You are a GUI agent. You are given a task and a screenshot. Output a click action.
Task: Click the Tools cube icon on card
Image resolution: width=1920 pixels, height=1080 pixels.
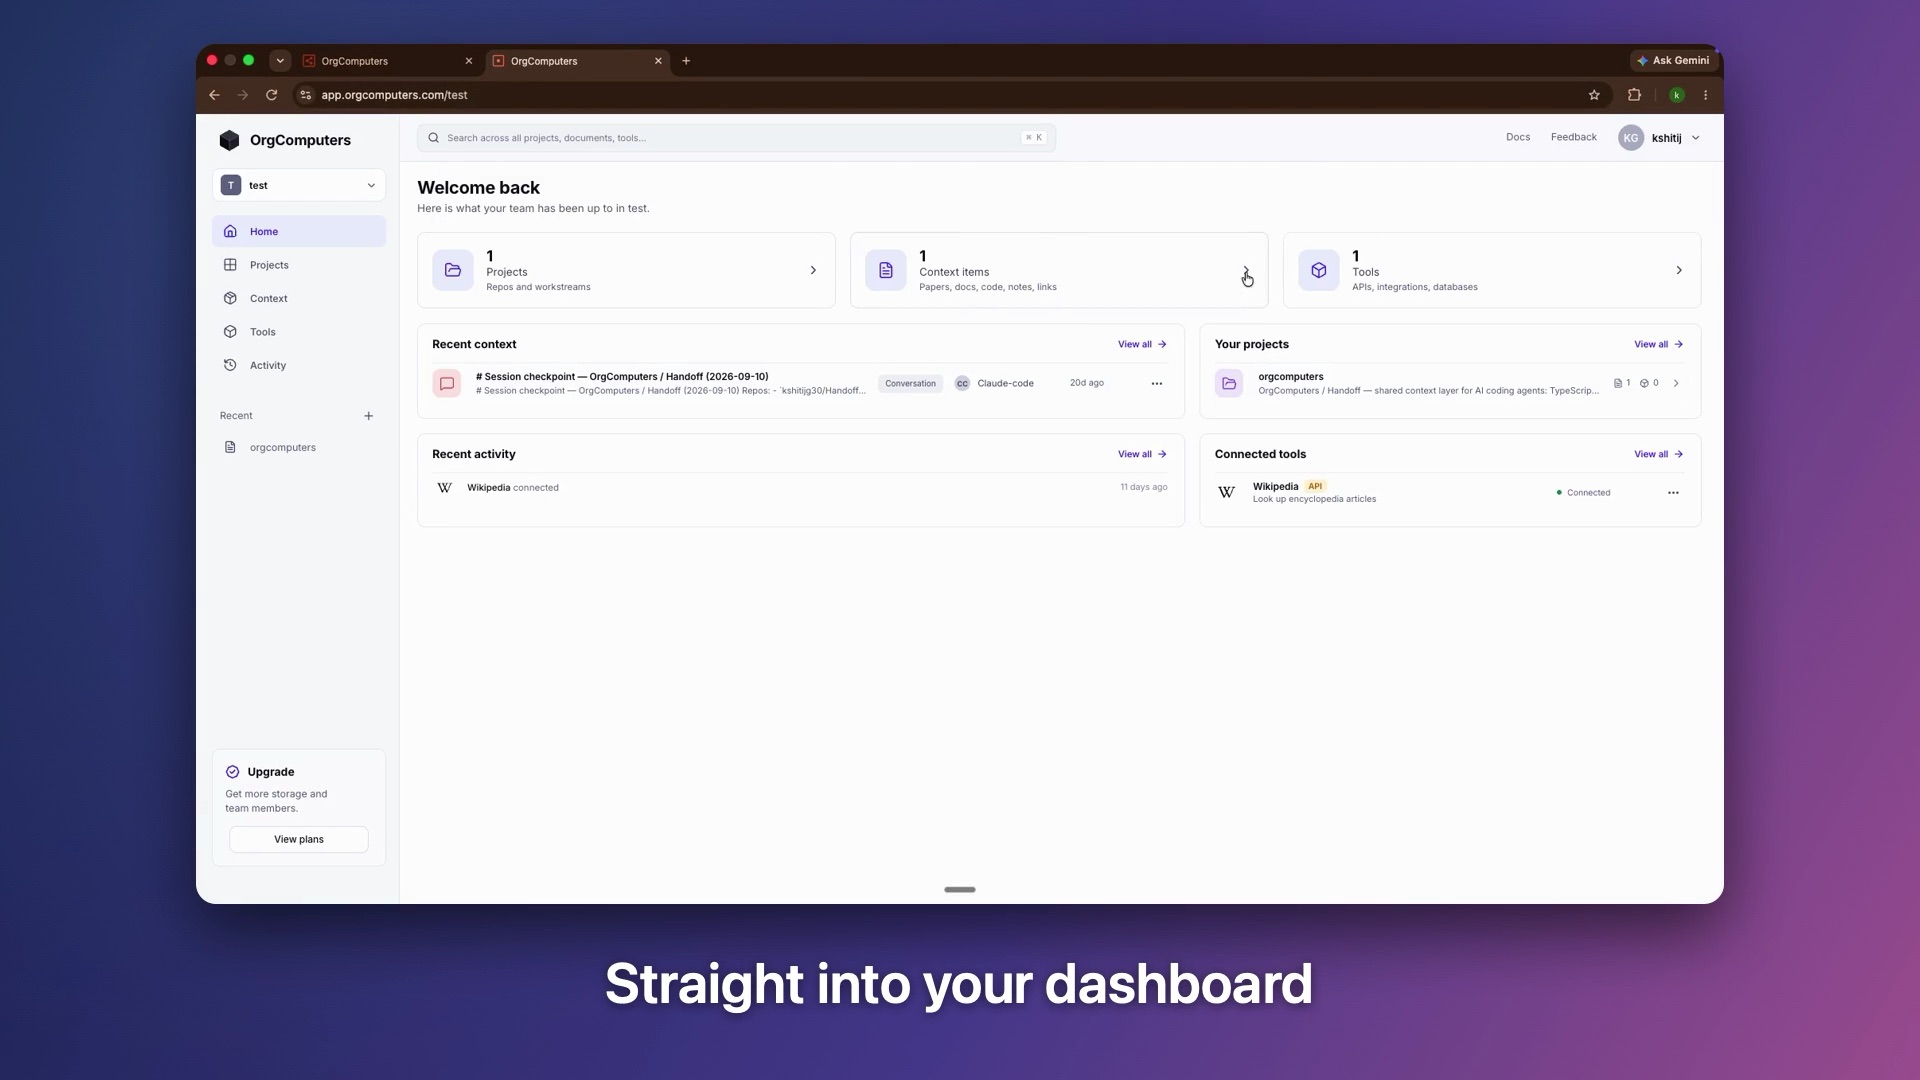click(x=1318, y=270)
